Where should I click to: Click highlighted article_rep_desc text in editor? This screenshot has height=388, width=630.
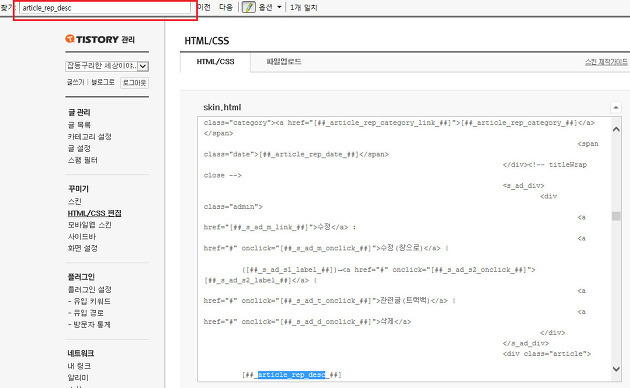pyautogui.click(x=291, y=375)
